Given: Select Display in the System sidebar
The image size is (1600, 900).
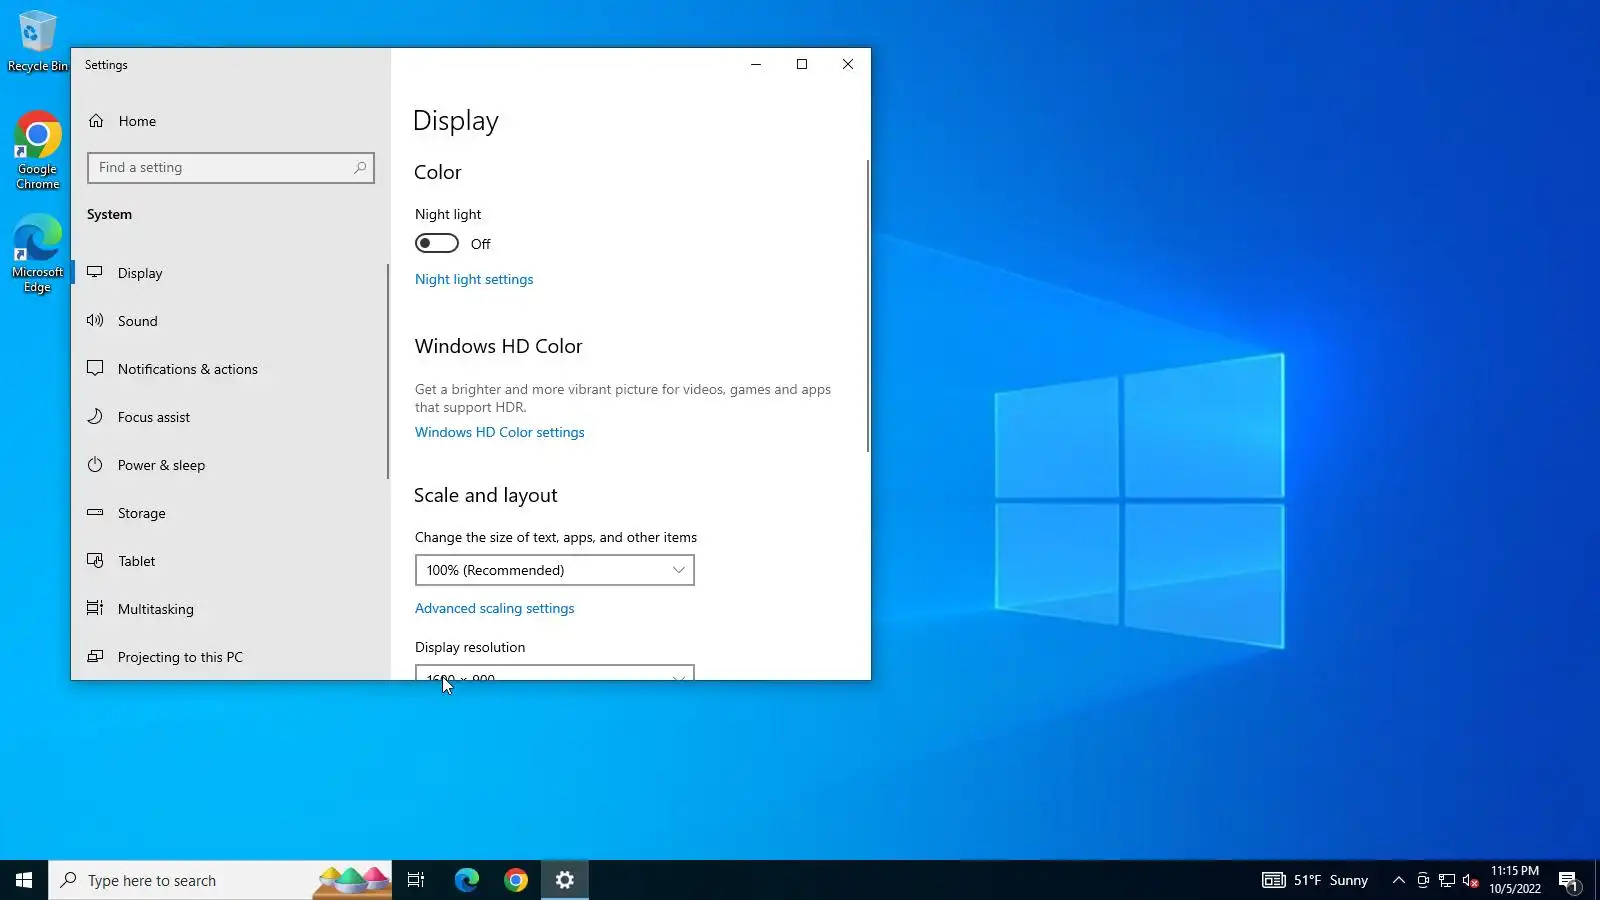Looking at the screenshot, I should coord(229,273).
